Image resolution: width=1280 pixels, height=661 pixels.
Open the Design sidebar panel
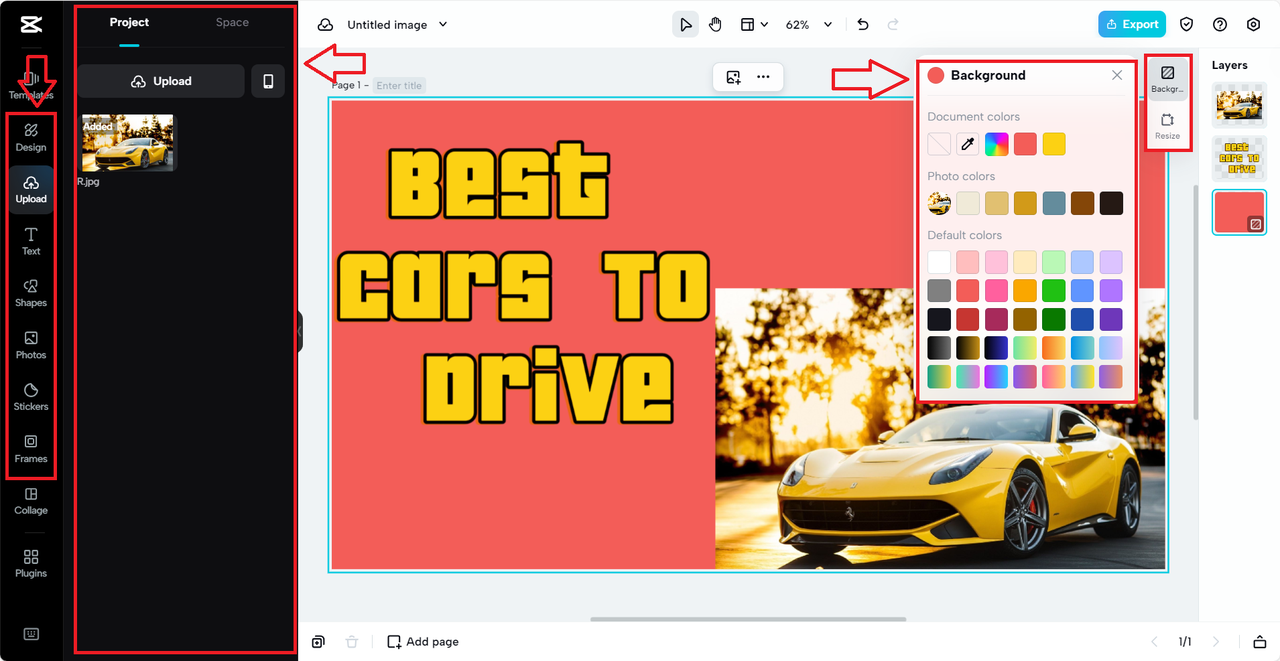(31, 137)
